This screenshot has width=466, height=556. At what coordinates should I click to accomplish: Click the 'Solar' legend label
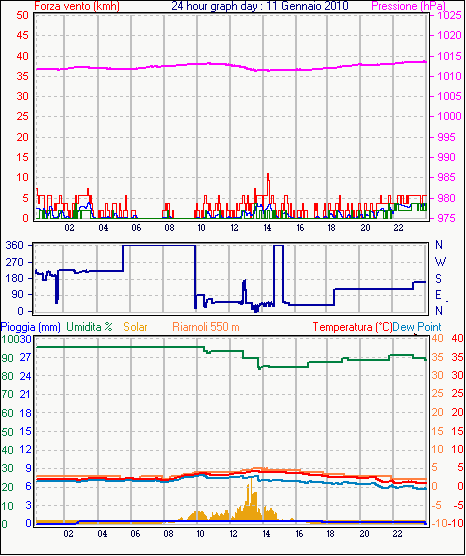(x=135, y=326)
